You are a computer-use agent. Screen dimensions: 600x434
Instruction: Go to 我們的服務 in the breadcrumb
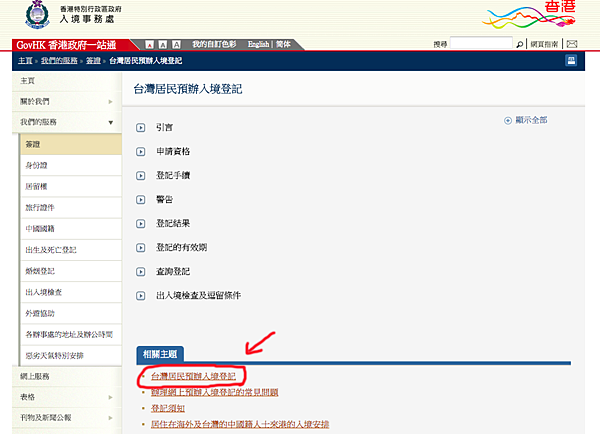pyautogui.click(x=59, y=60)
